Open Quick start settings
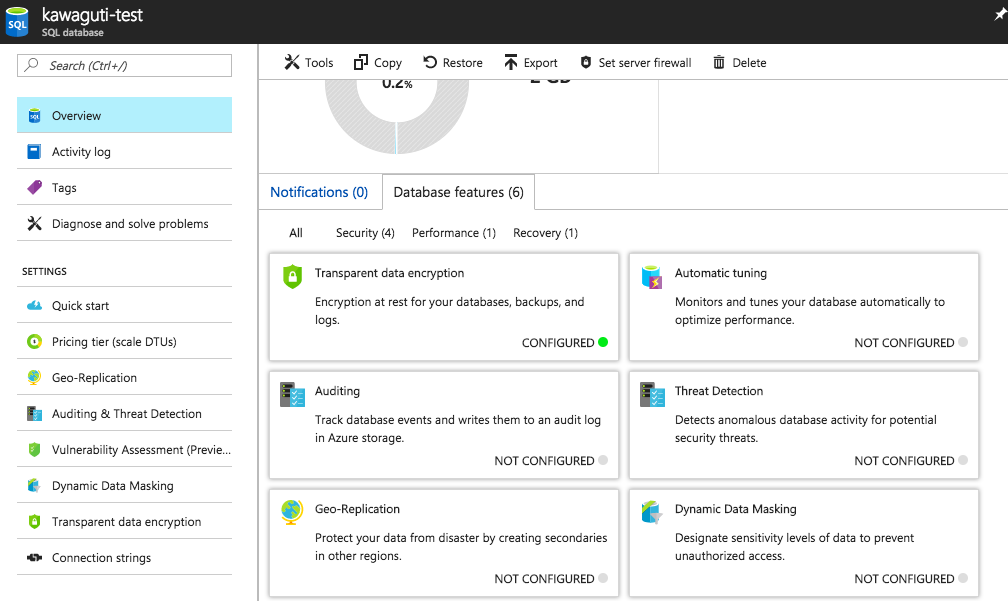This screenshot has height=601, width=1008. coord(124,305)
